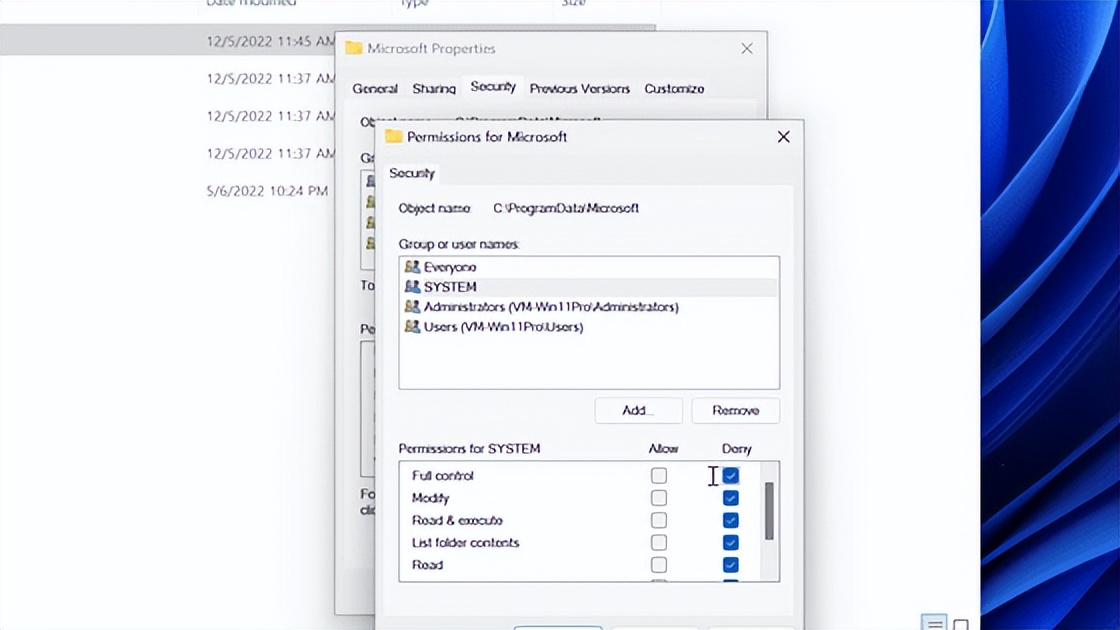Open Previous Versions tab in Microsoft Properties
The height and width of the screenshot is (630, 1120).
point(579,89)
